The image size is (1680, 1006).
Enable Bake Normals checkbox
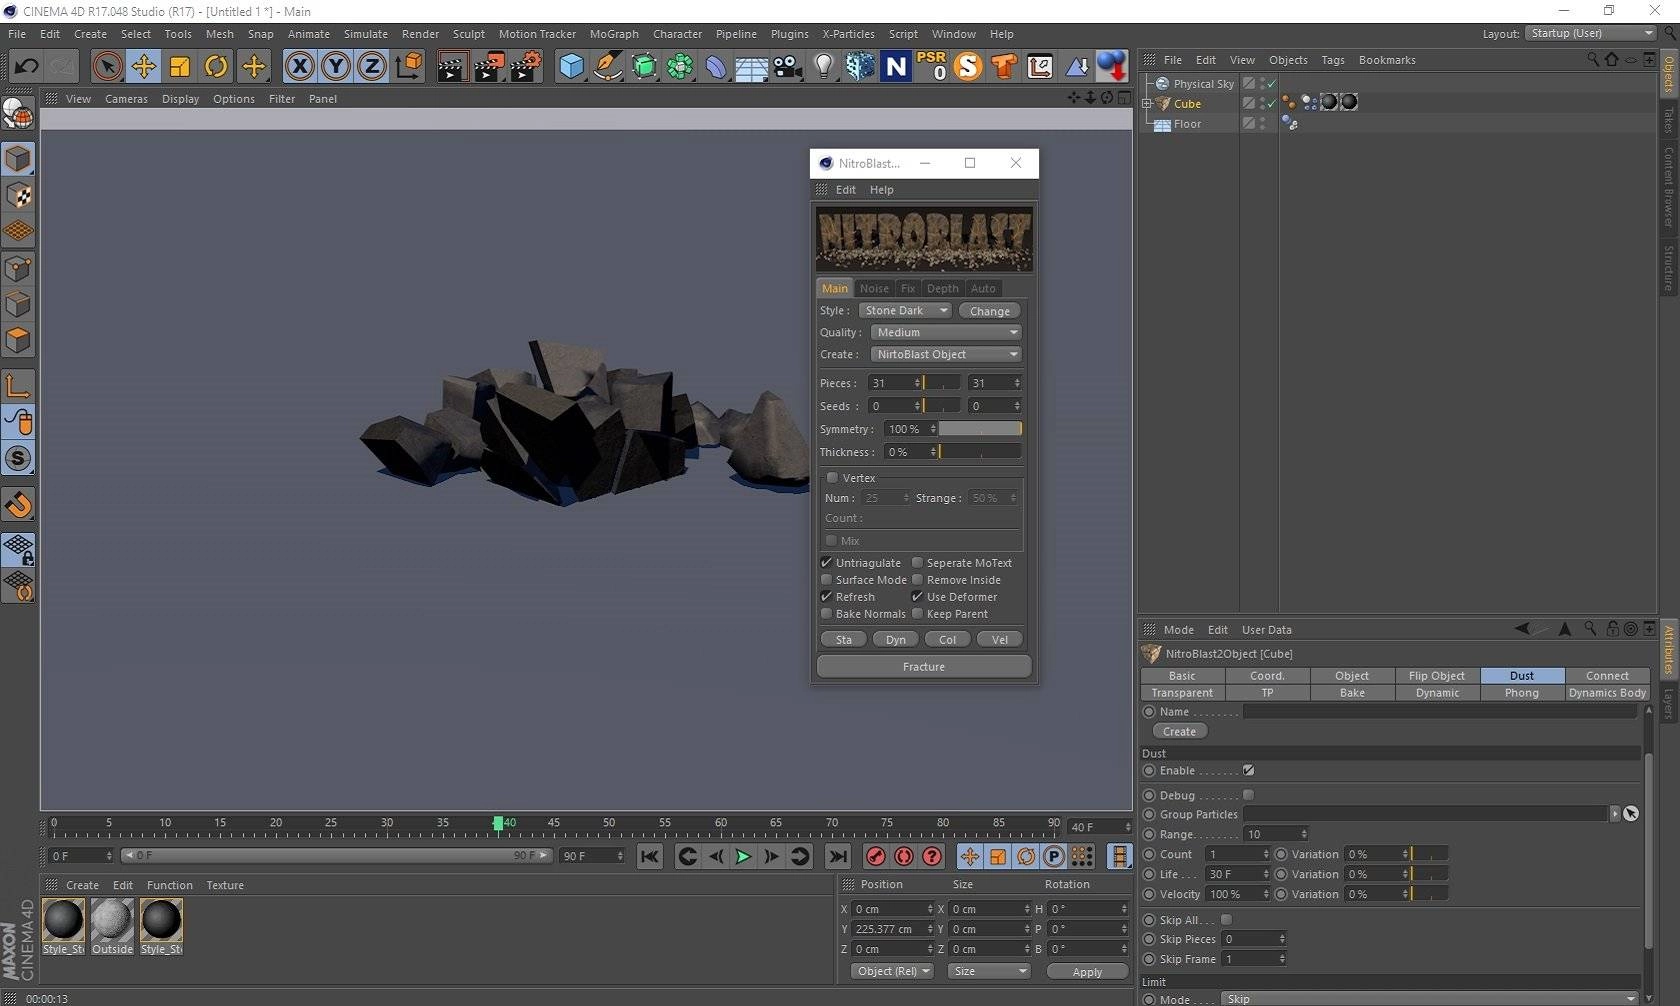coord(827,614)
